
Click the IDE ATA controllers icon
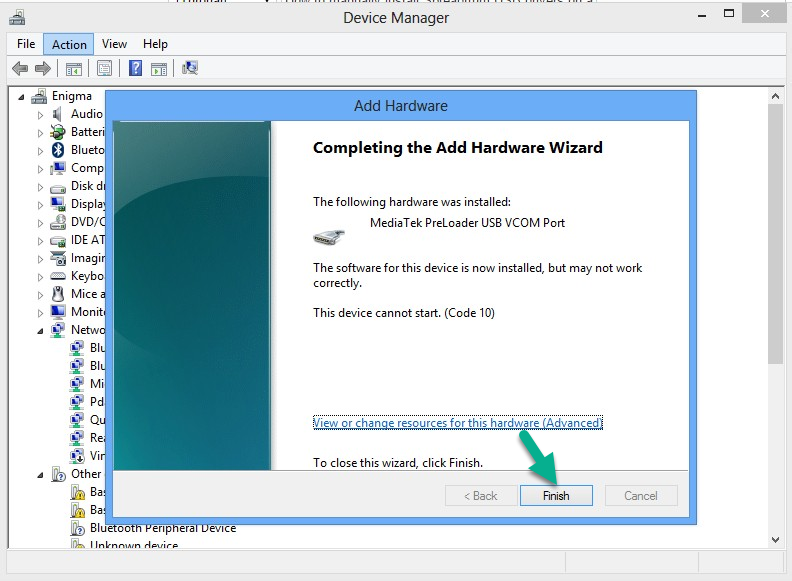[x=58, y=241]
